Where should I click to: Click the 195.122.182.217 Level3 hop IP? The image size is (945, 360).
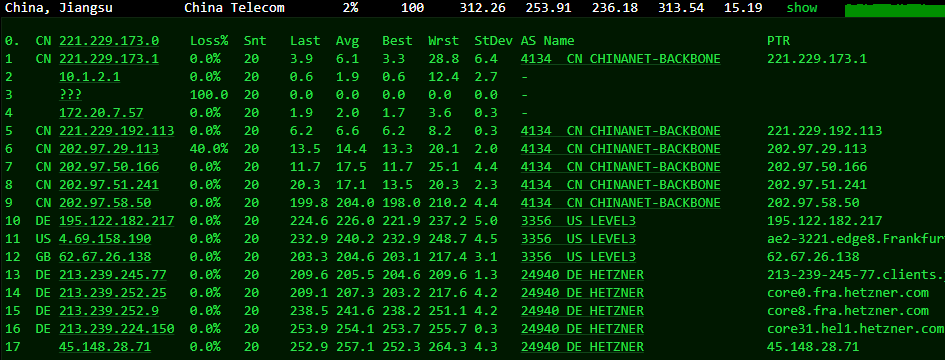click(x=116, y=221)
